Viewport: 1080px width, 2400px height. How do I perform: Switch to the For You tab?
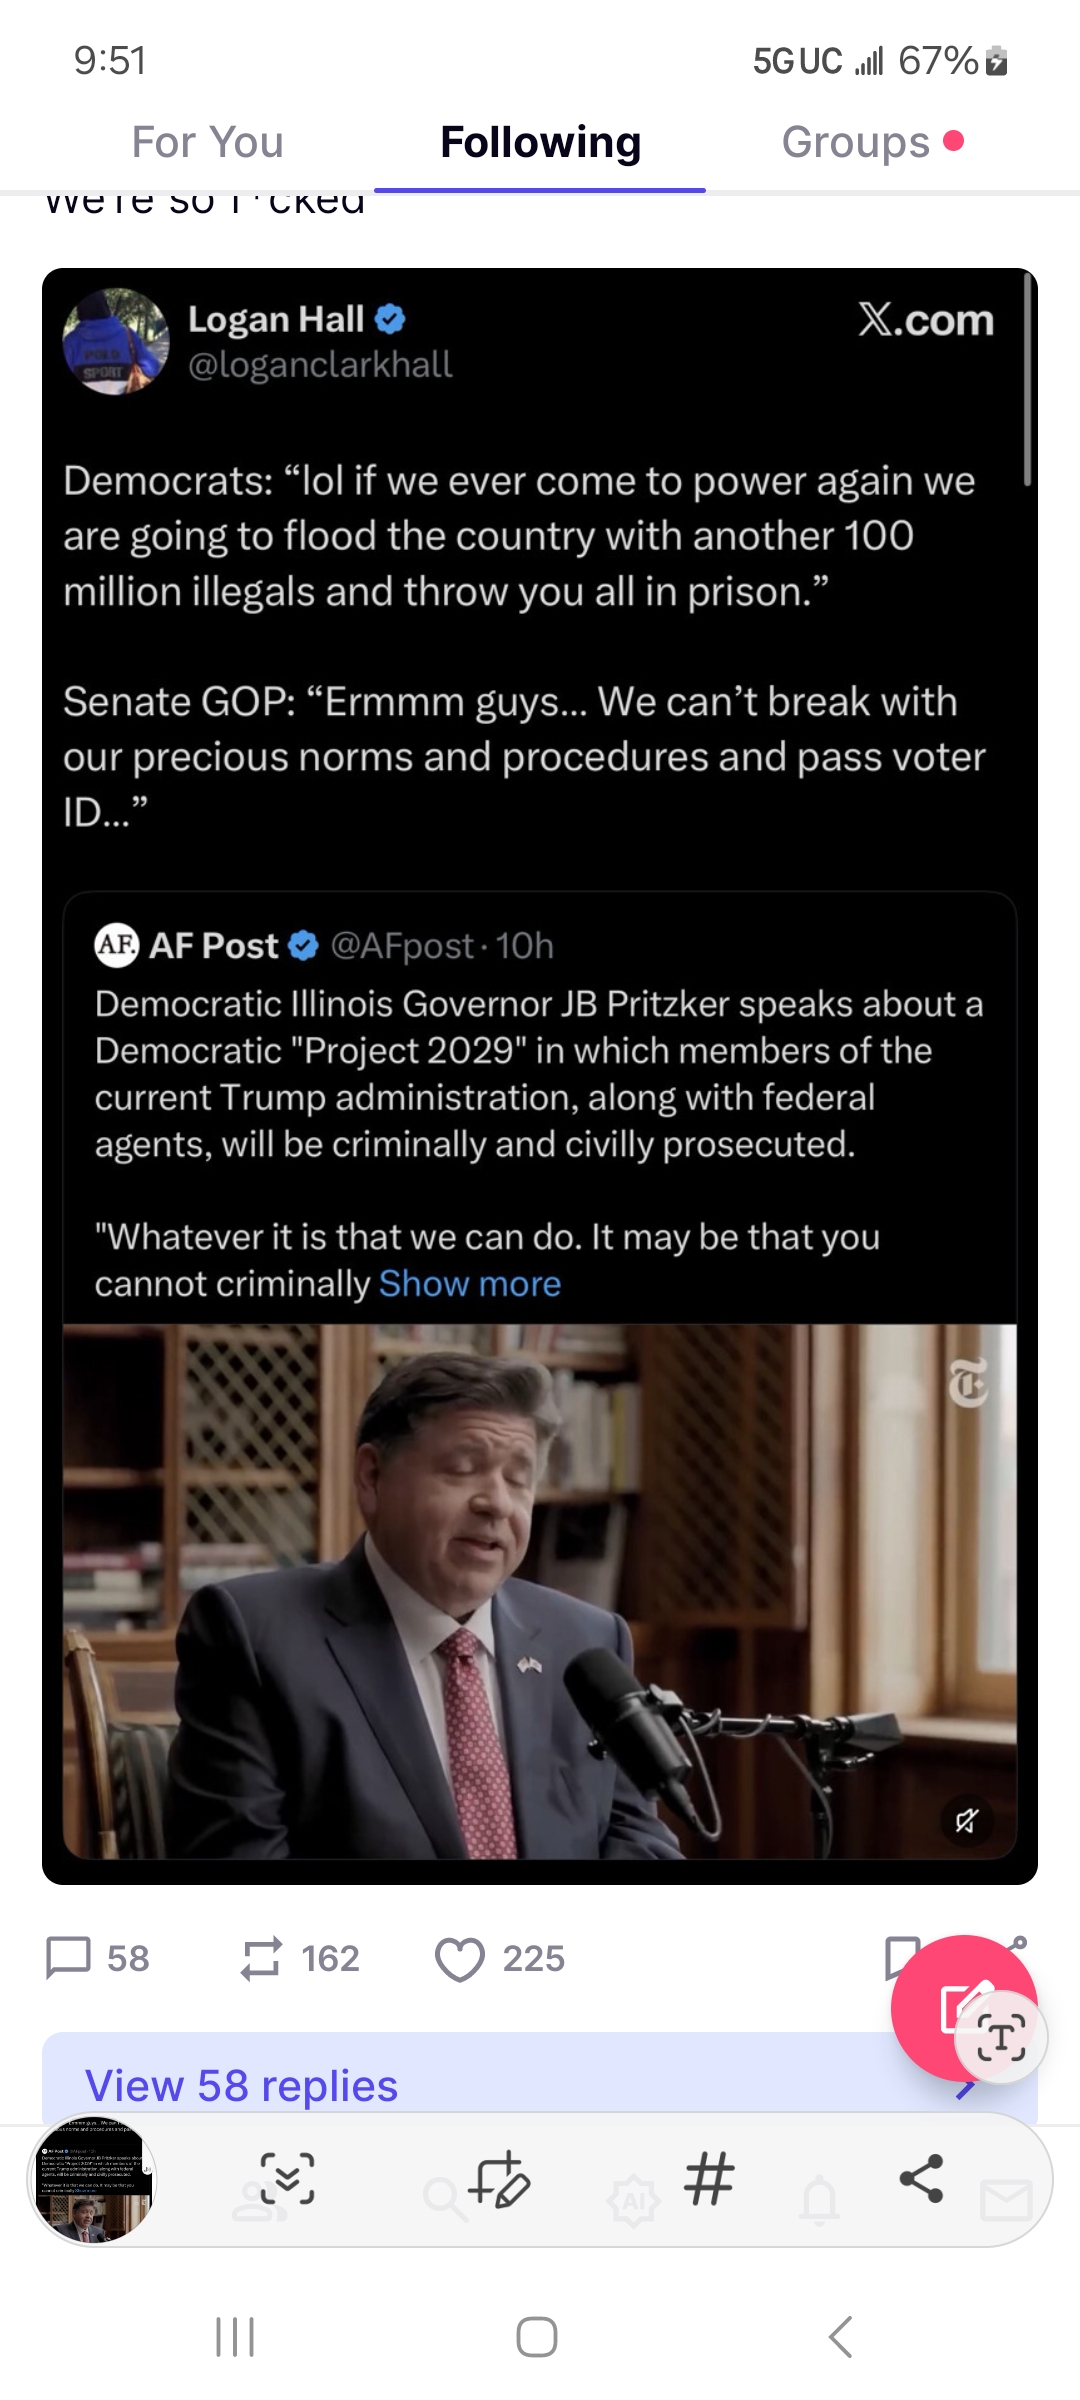(x=208, y=142)
